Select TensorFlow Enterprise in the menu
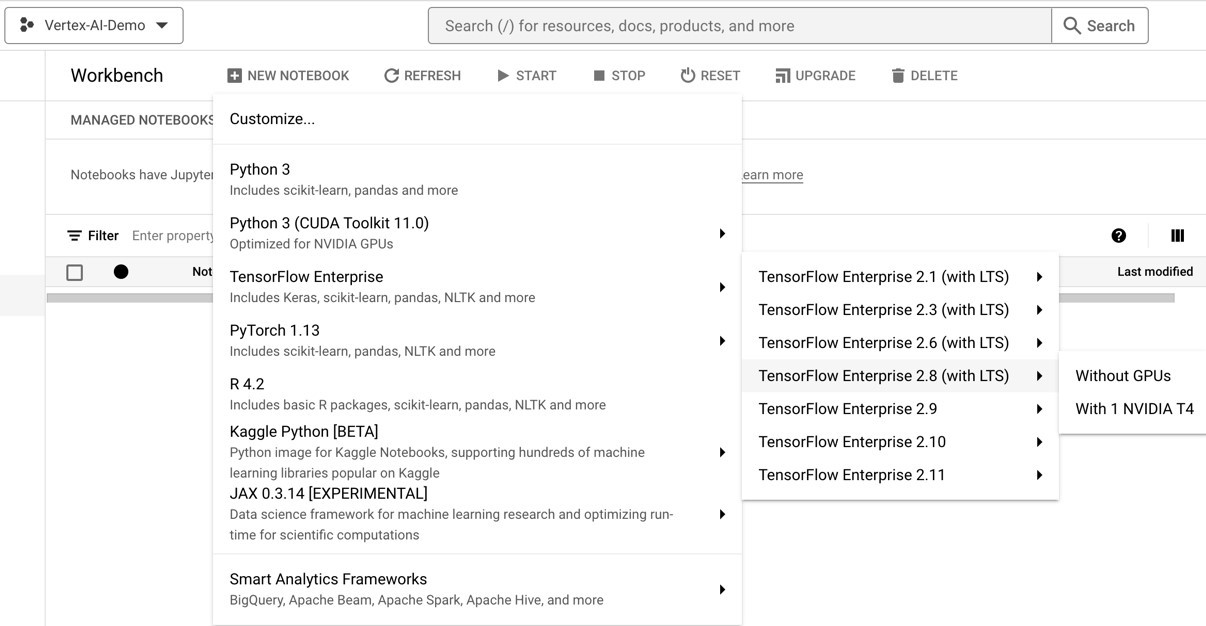 point(477,287)
